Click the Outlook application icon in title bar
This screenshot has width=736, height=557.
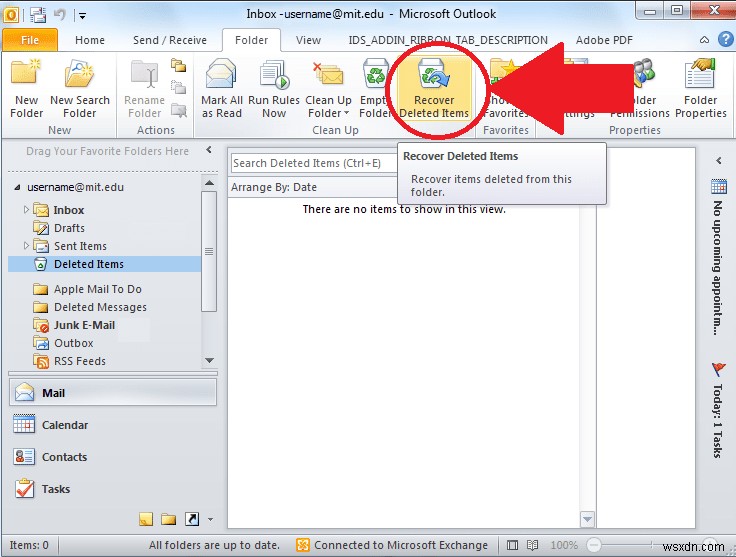11,15
